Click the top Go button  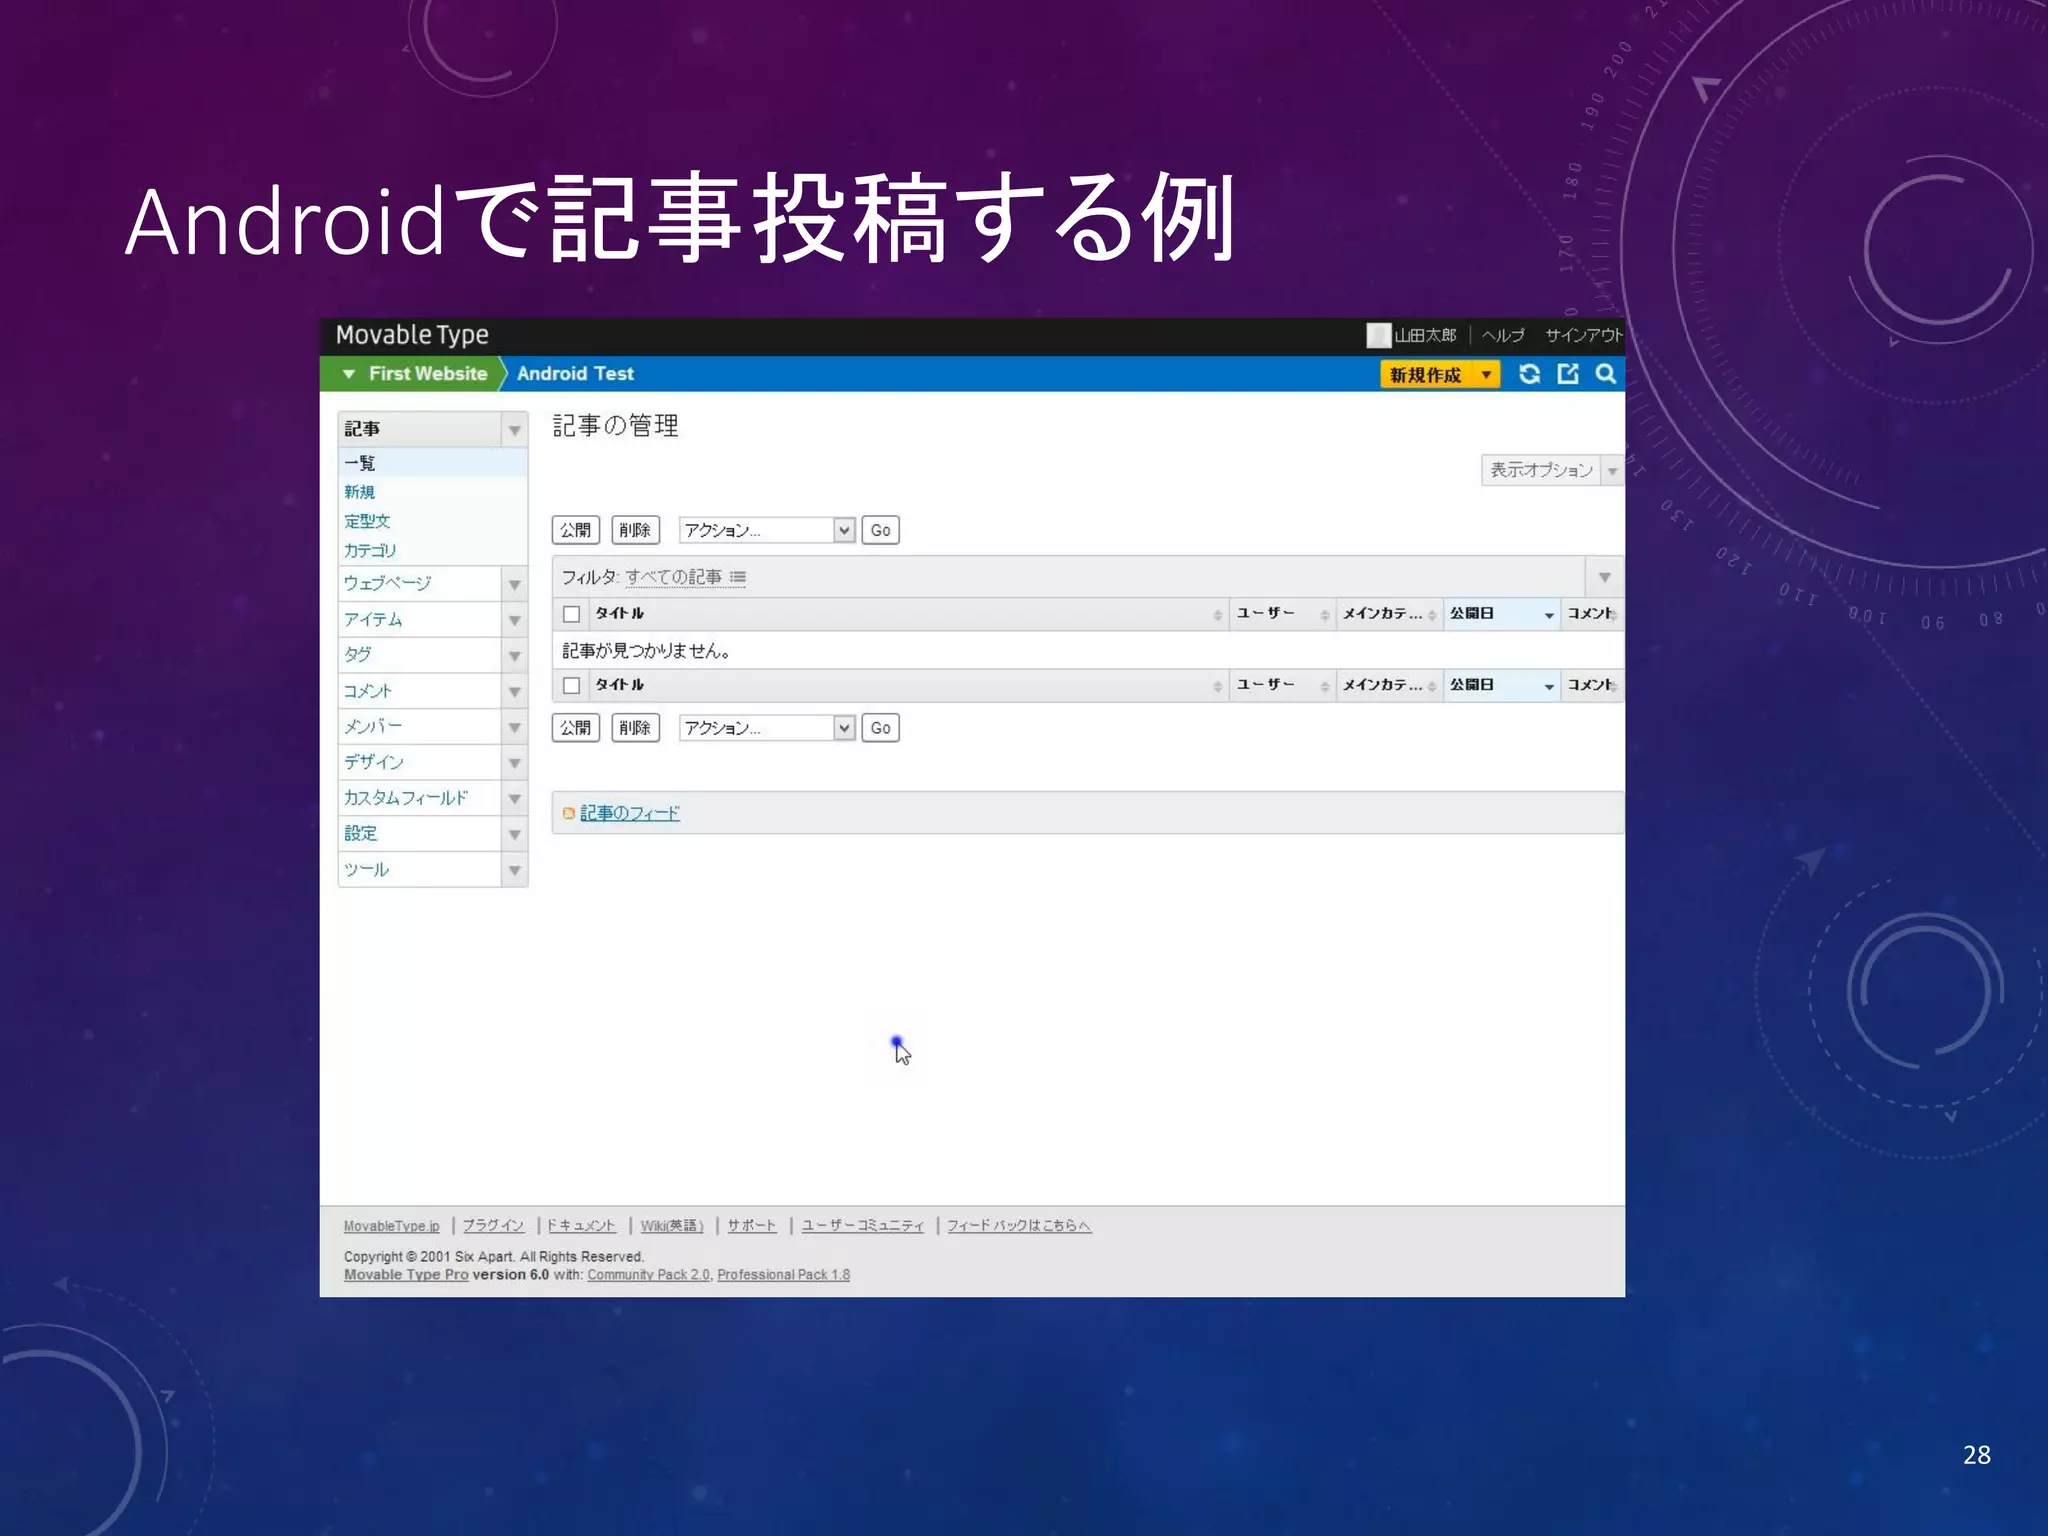(880, 530)
